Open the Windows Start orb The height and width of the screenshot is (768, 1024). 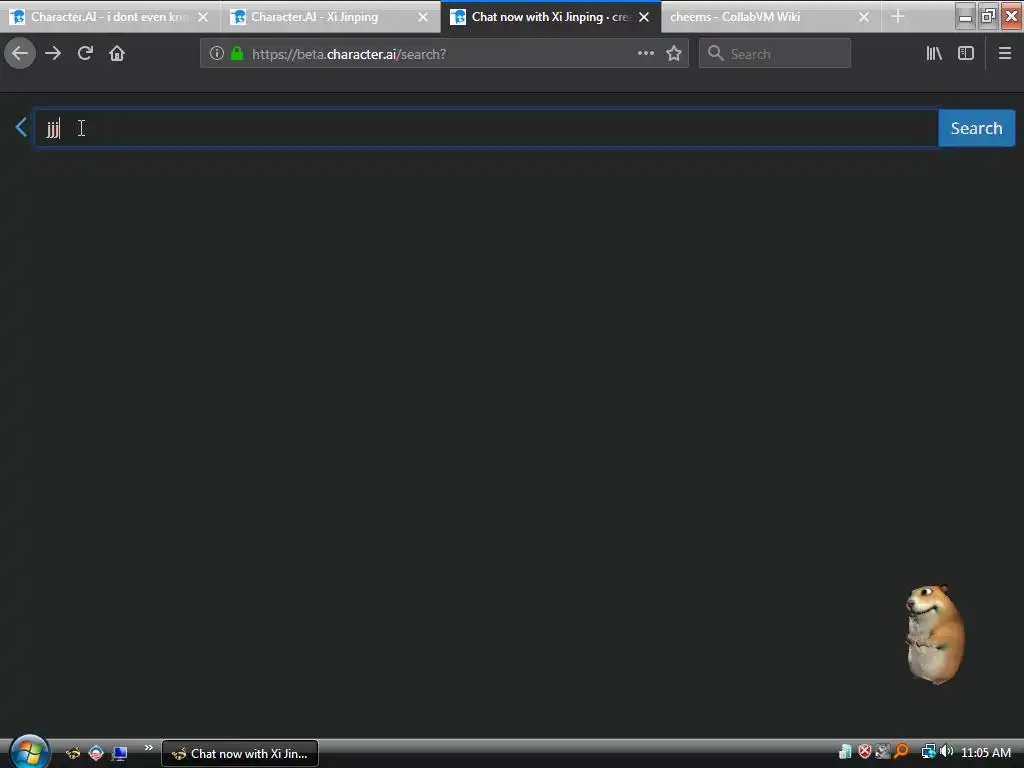click(x=28, y=752)
